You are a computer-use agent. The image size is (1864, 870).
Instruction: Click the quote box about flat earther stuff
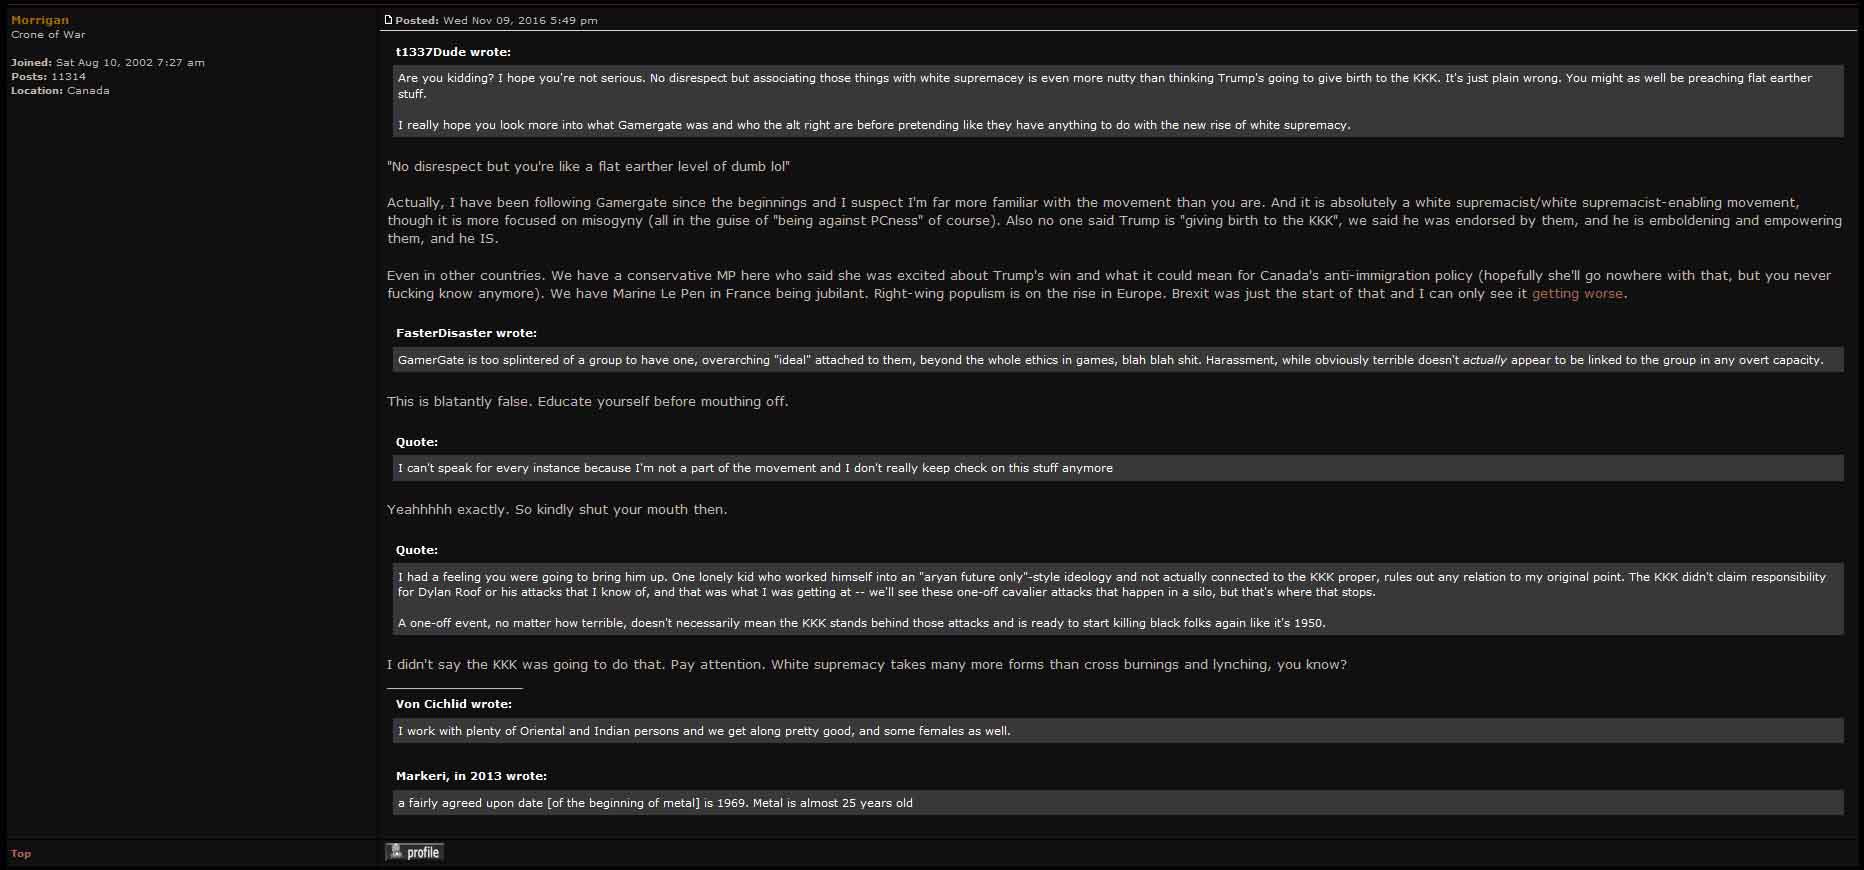1118,101
